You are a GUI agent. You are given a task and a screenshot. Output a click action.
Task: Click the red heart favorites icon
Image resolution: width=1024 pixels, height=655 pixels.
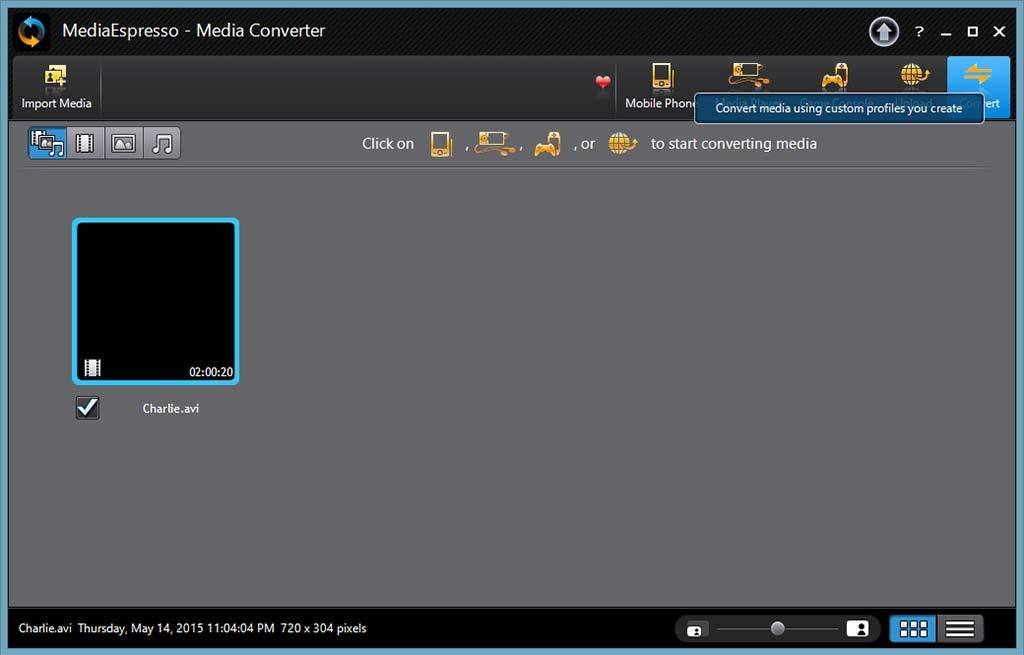(603, 82)
